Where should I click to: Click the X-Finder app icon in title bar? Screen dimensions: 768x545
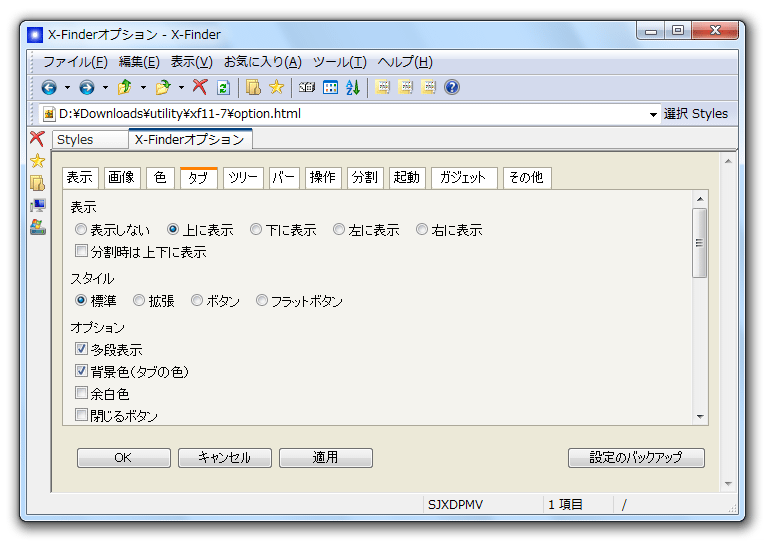click(35, 35)
